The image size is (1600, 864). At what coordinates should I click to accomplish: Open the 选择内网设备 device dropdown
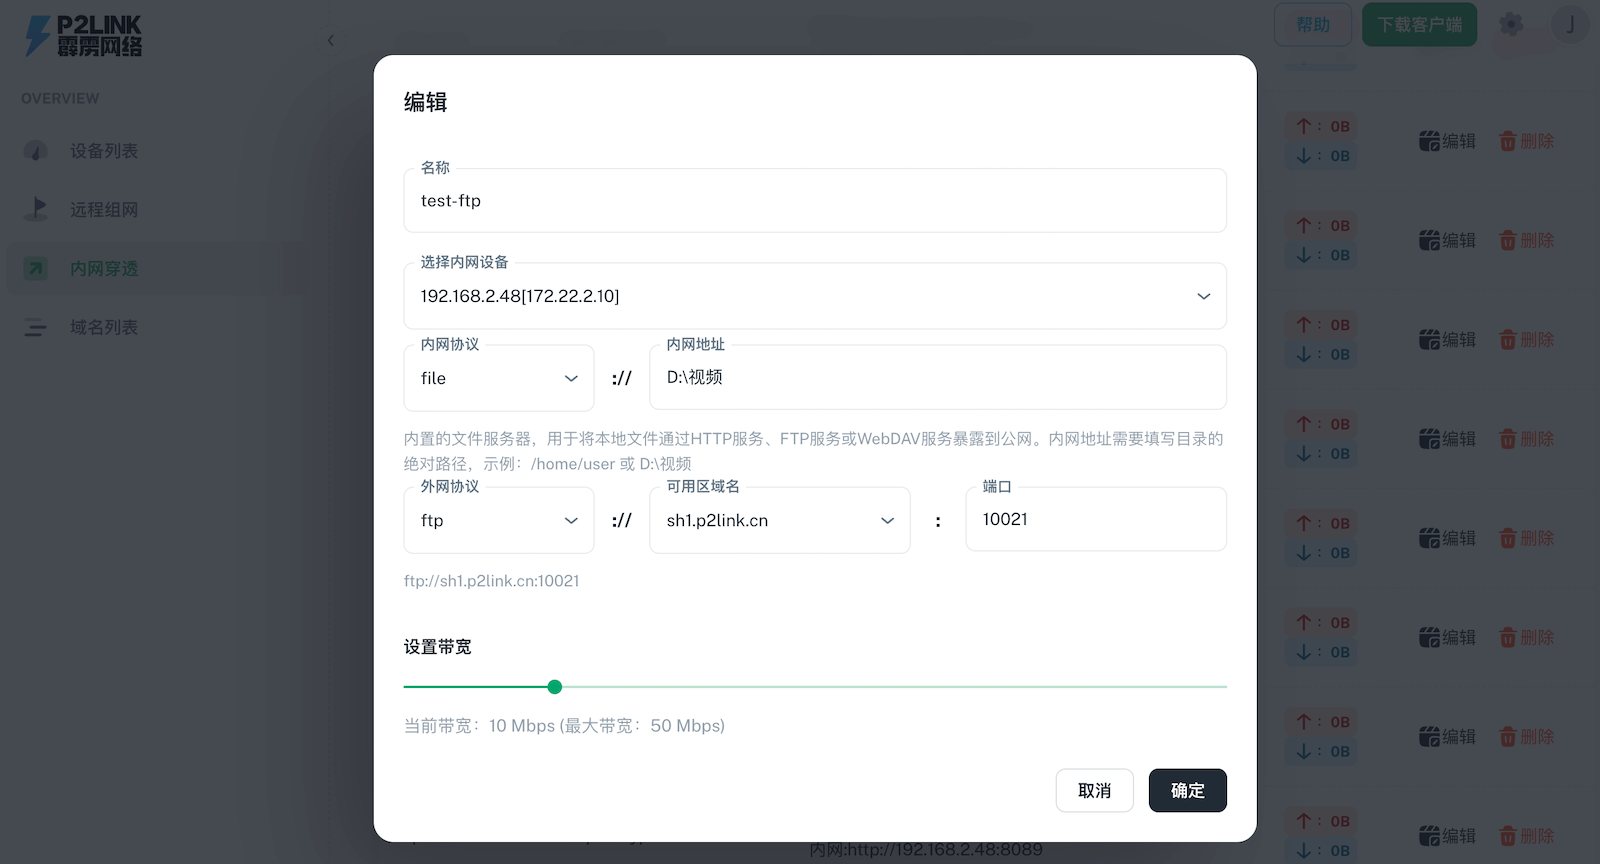815,296
